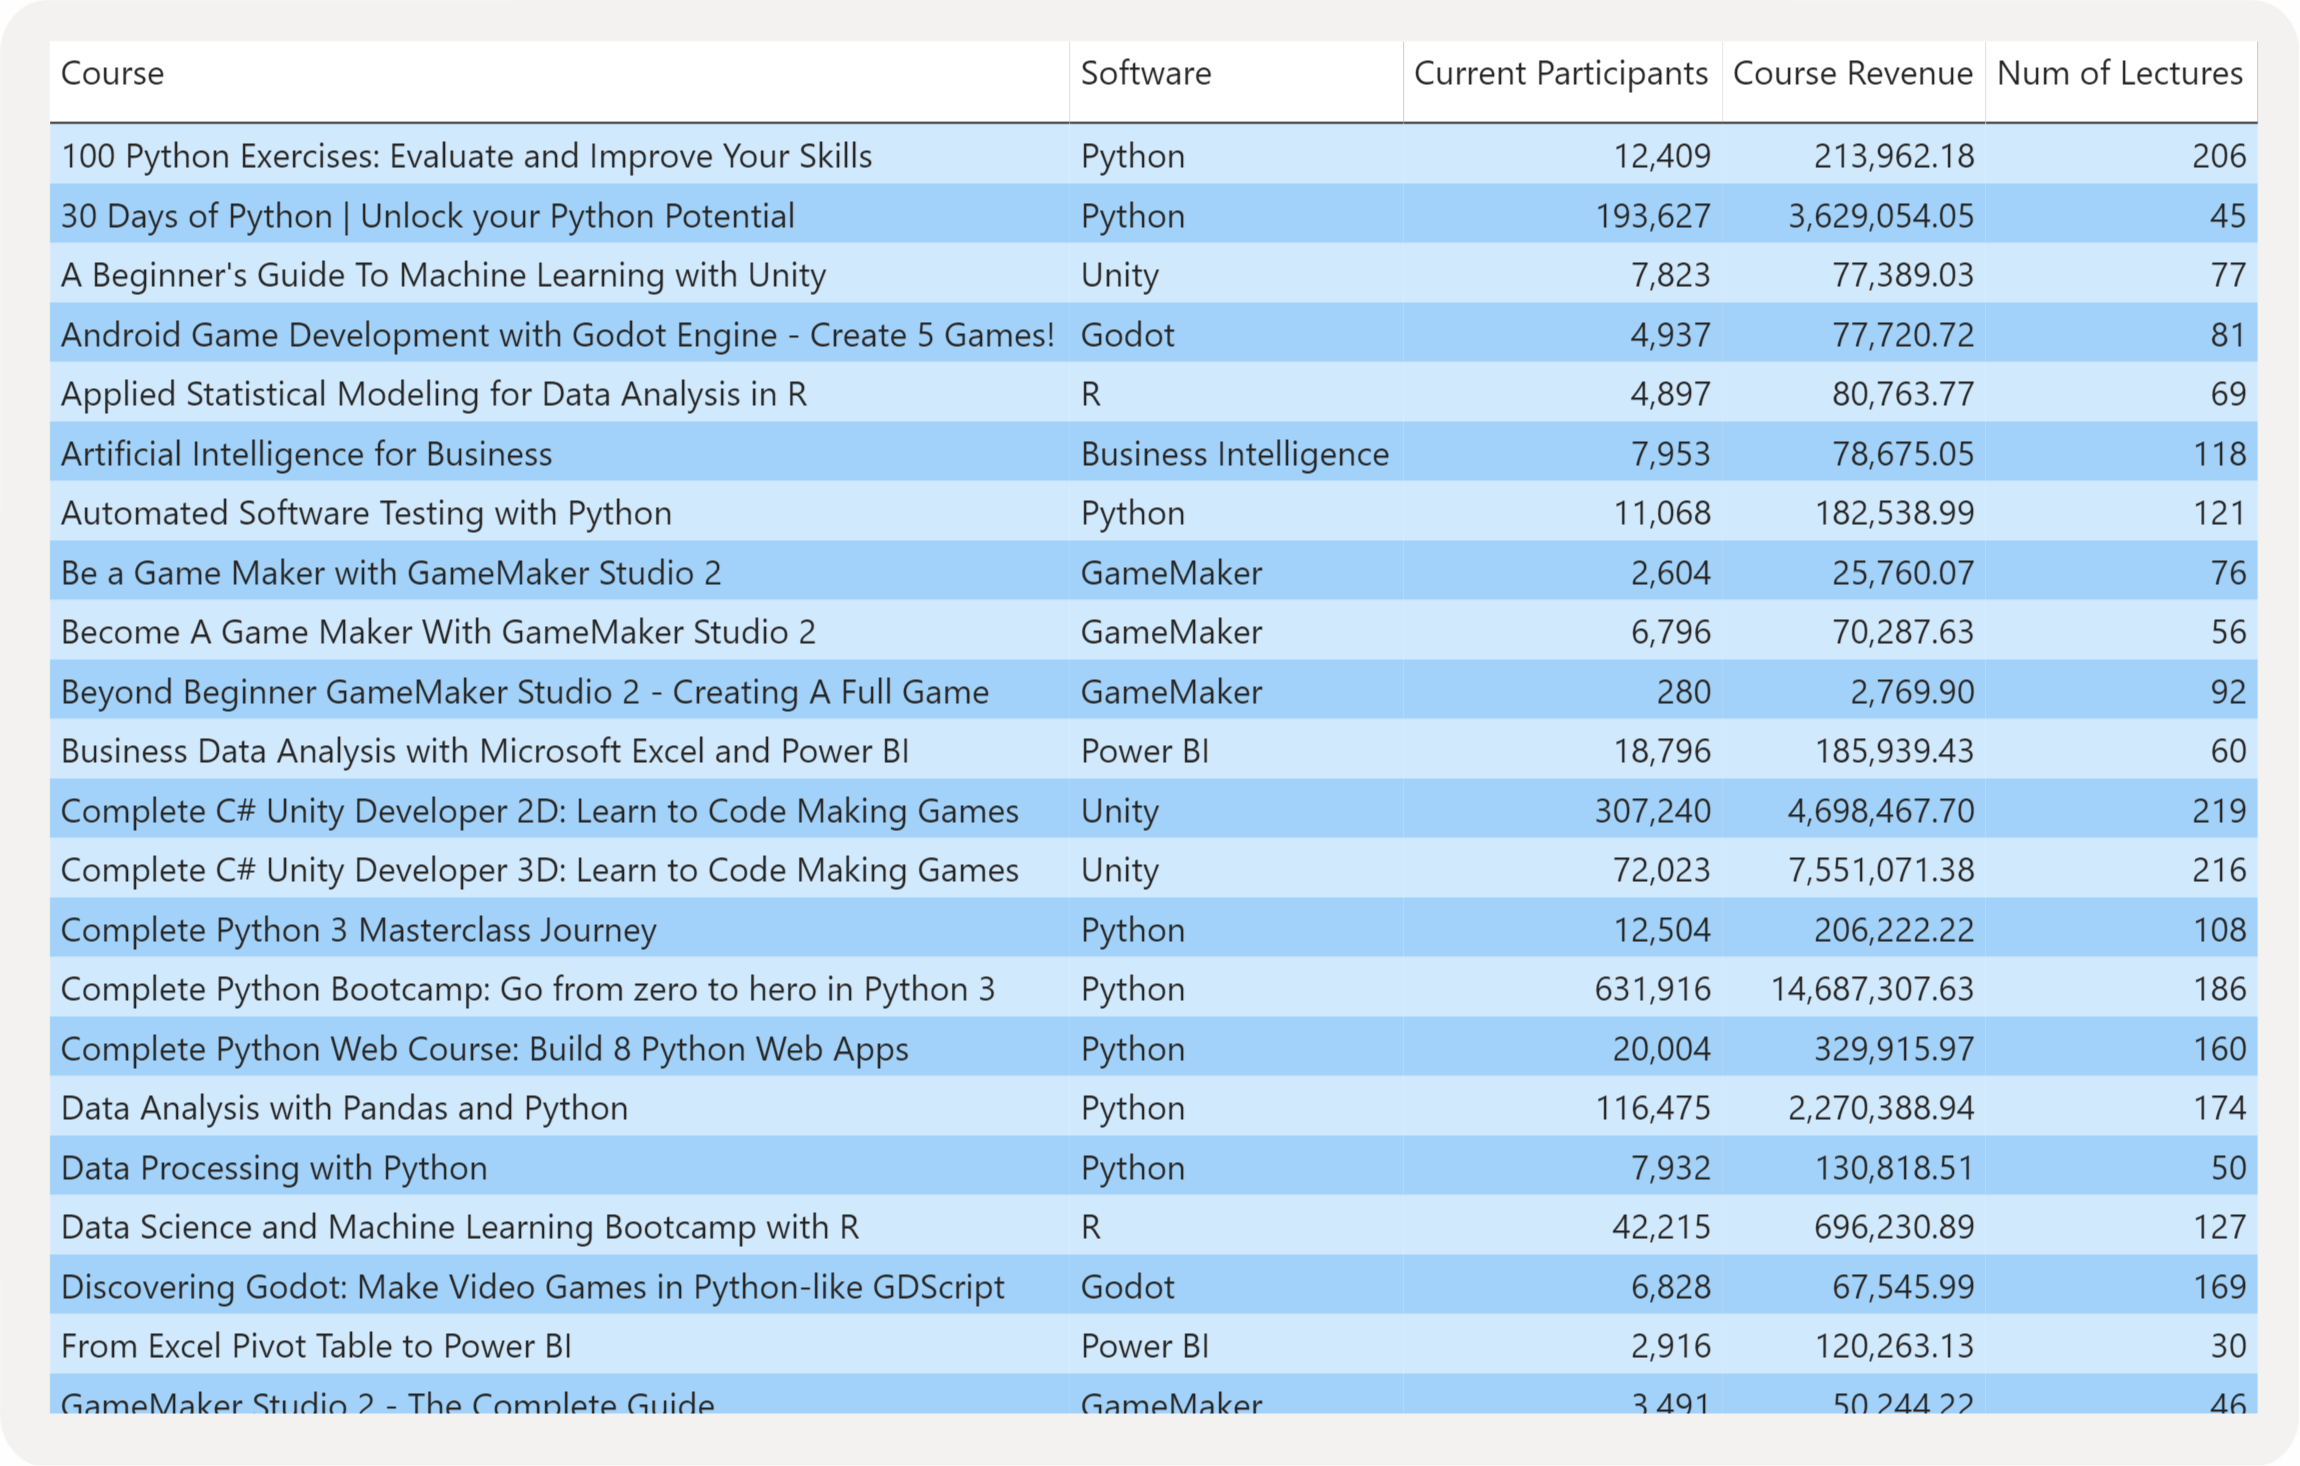This screenshot has width=2300, height=1466.
Task: Click Data Analysis with Pandas and Python
Action: [x=344, y=1108]
